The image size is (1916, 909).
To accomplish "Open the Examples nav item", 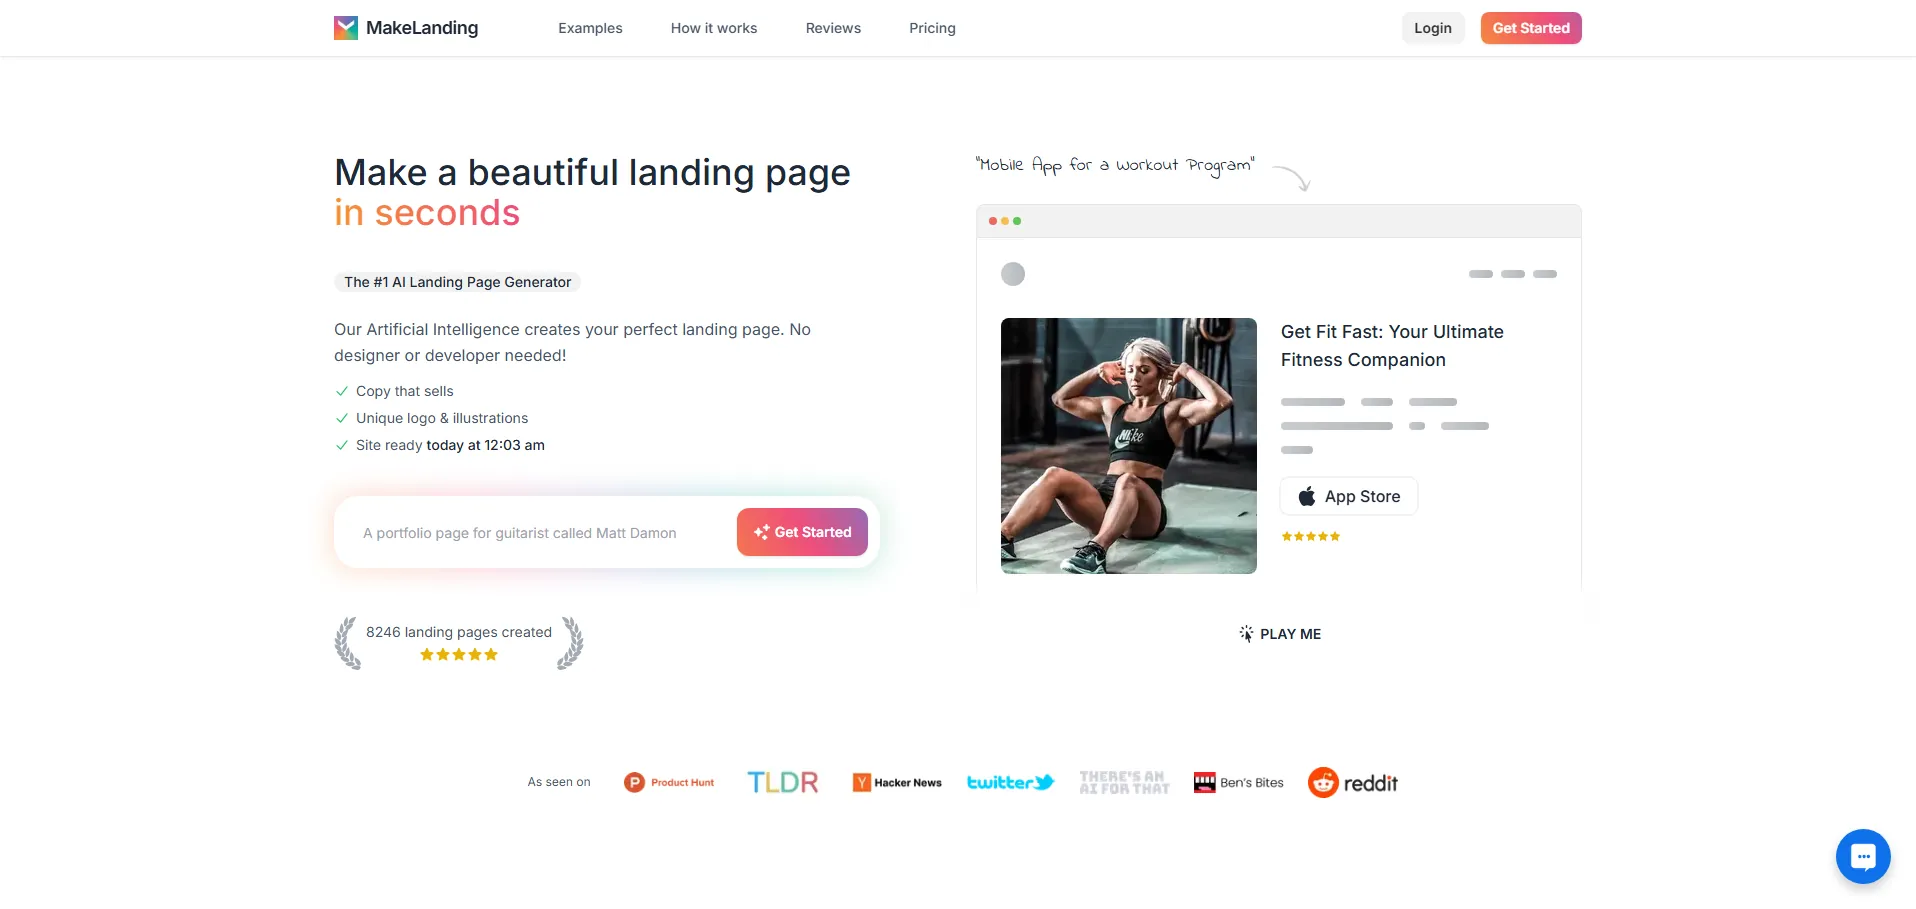I will pyautogui.click(x=590, y=28).
